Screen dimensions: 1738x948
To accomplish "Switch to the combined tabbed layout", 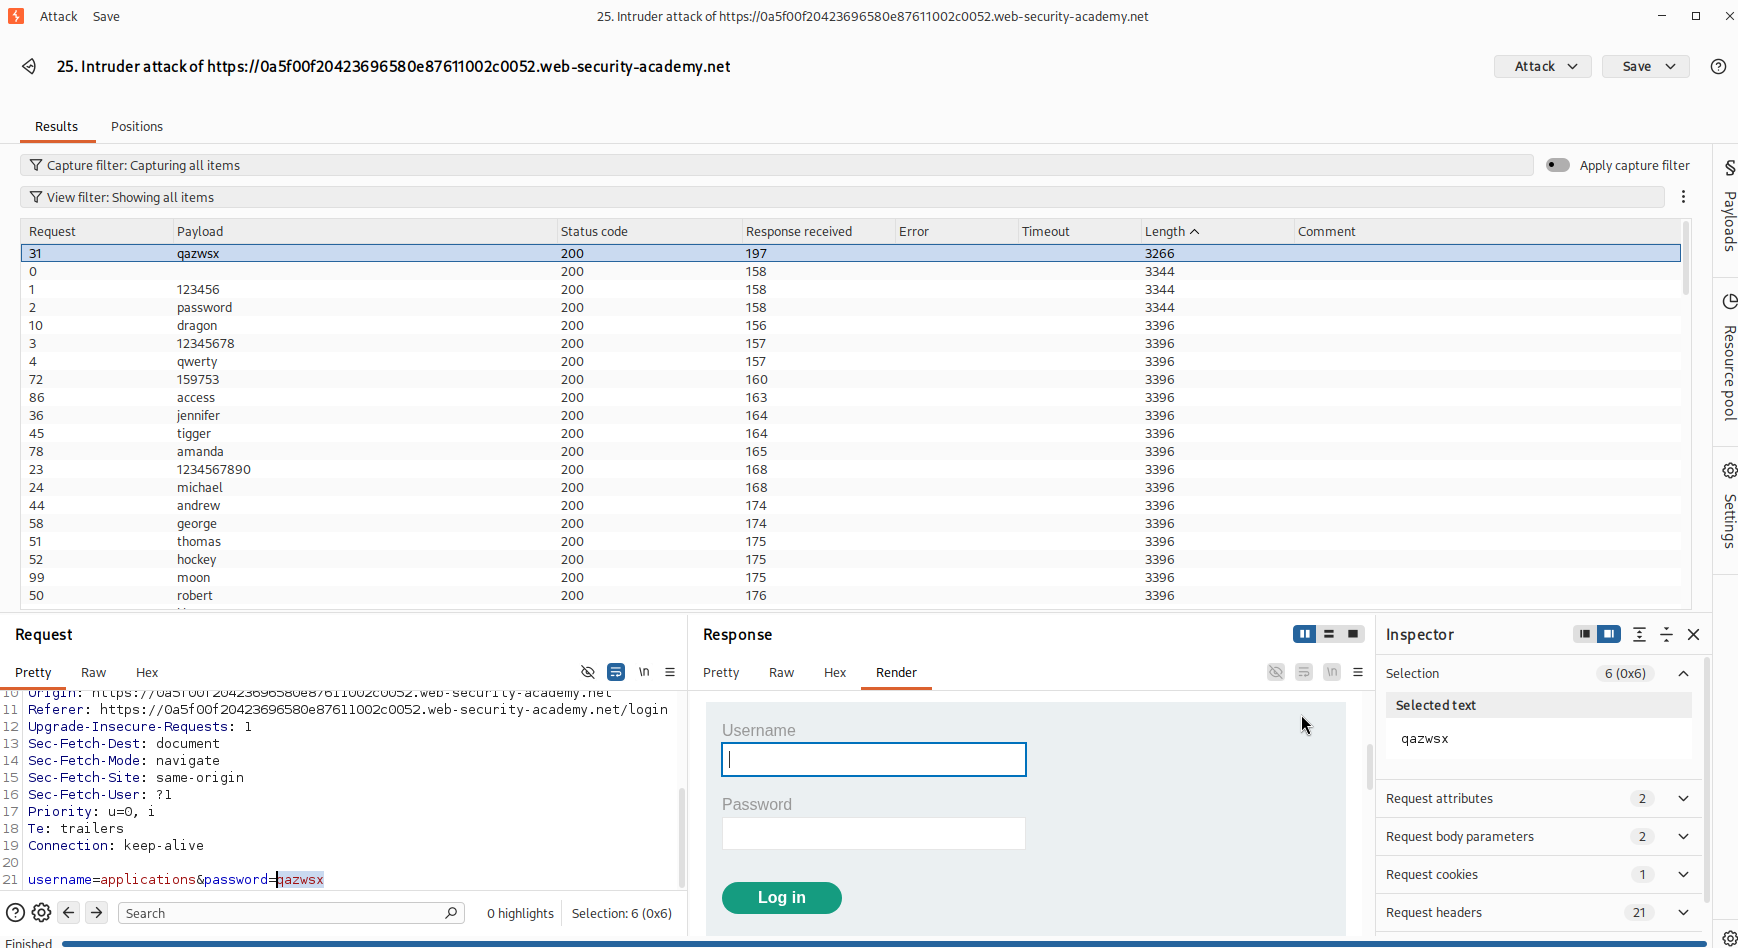I will [1353, 634].
